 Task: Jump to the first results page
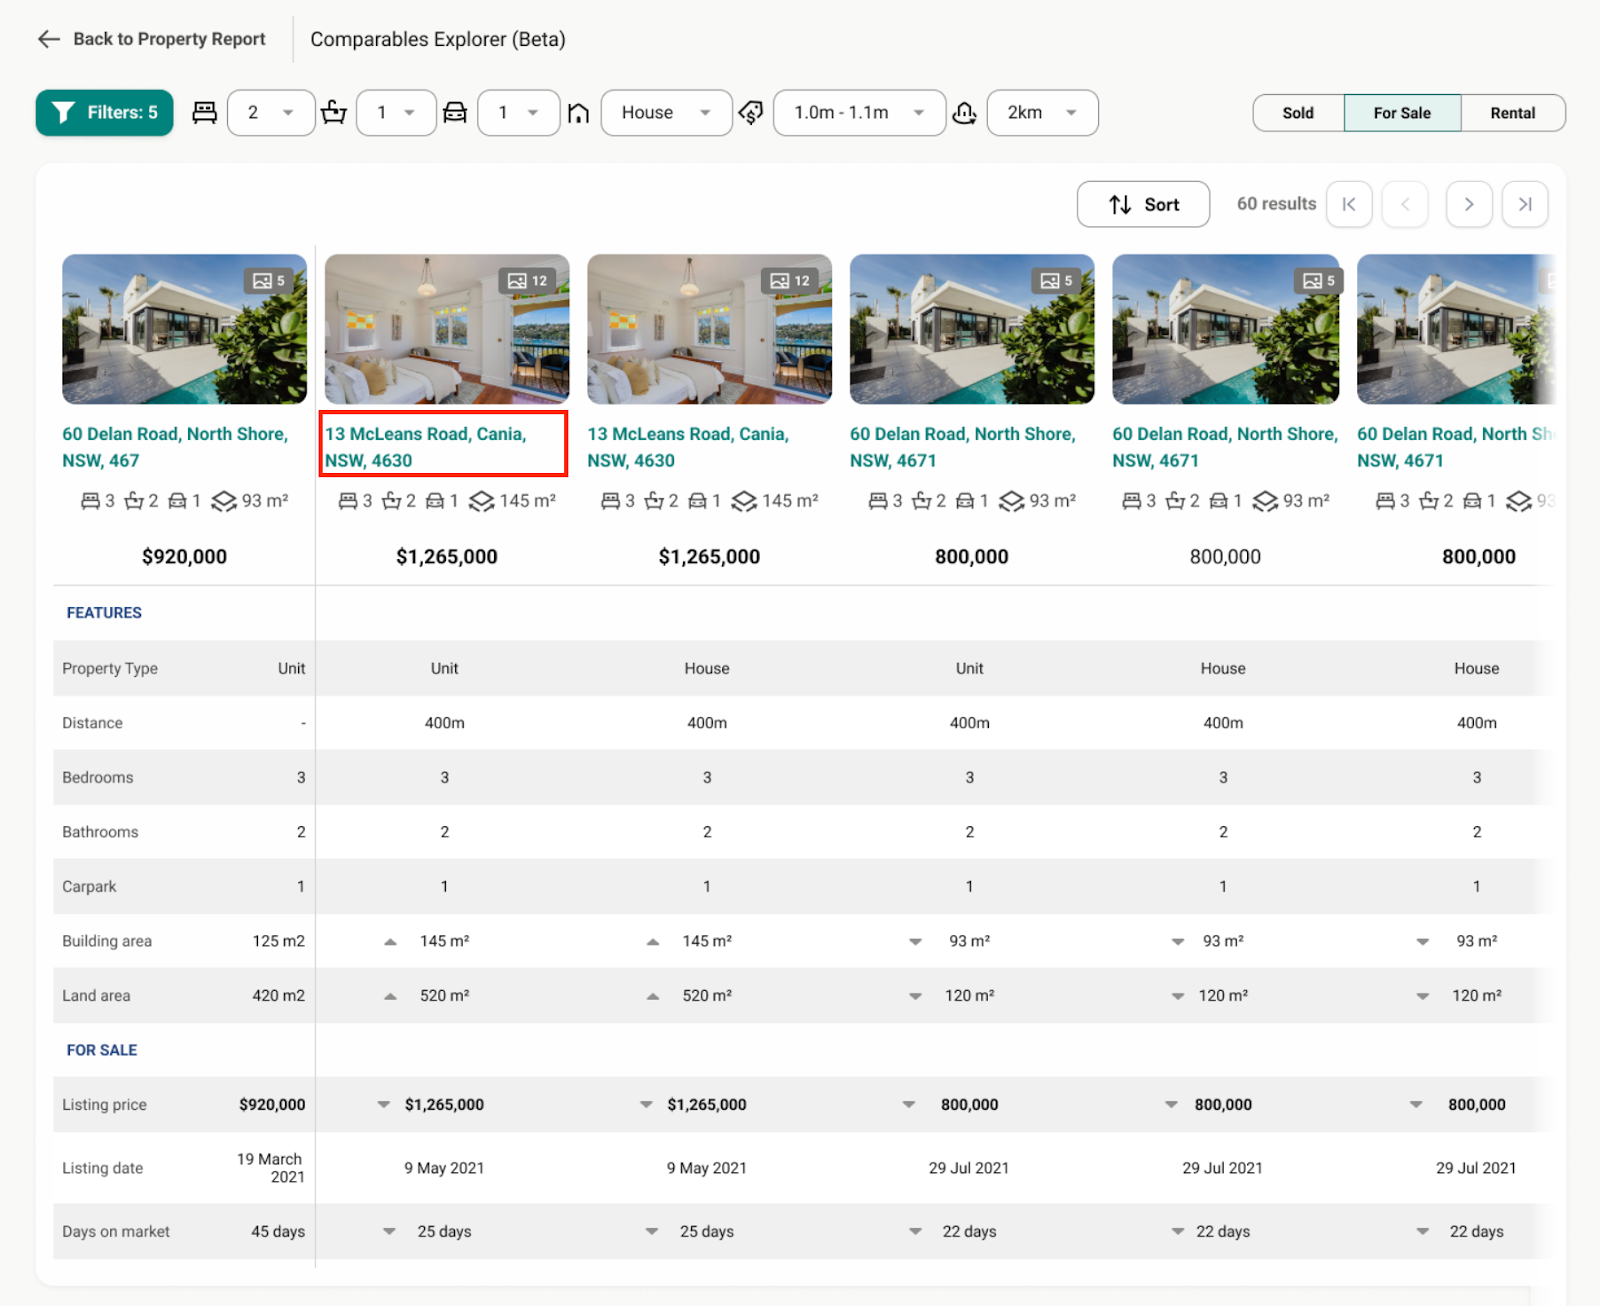click(x=1349, y=204)
